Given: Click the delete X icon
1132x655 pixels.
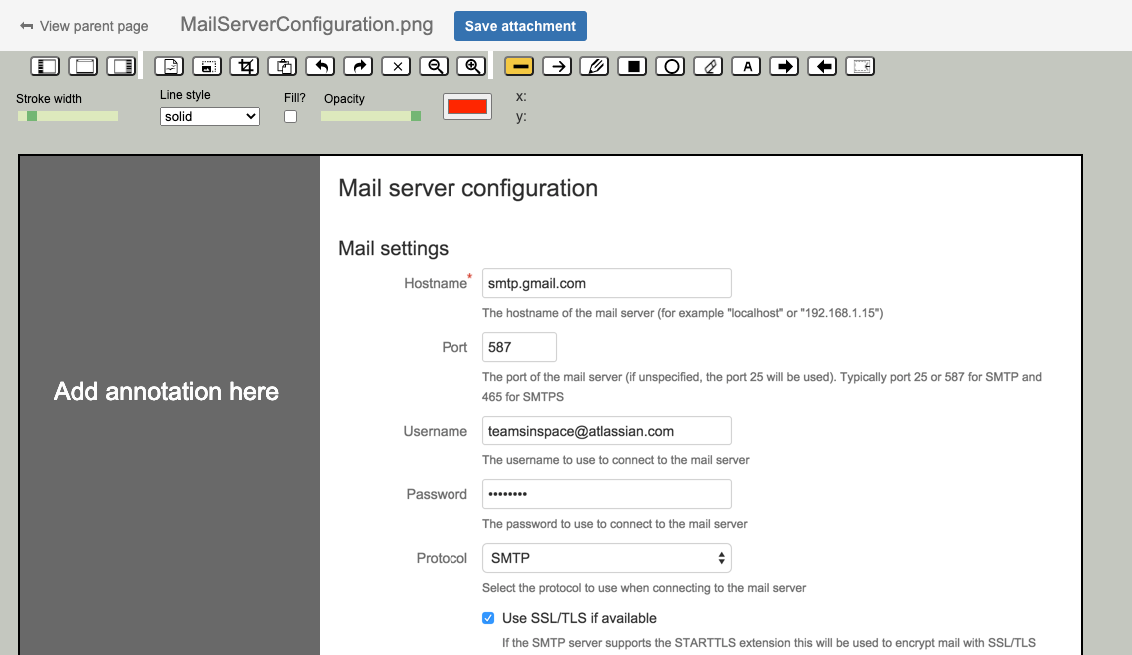Looking at the screenshot, I should 396,66.
